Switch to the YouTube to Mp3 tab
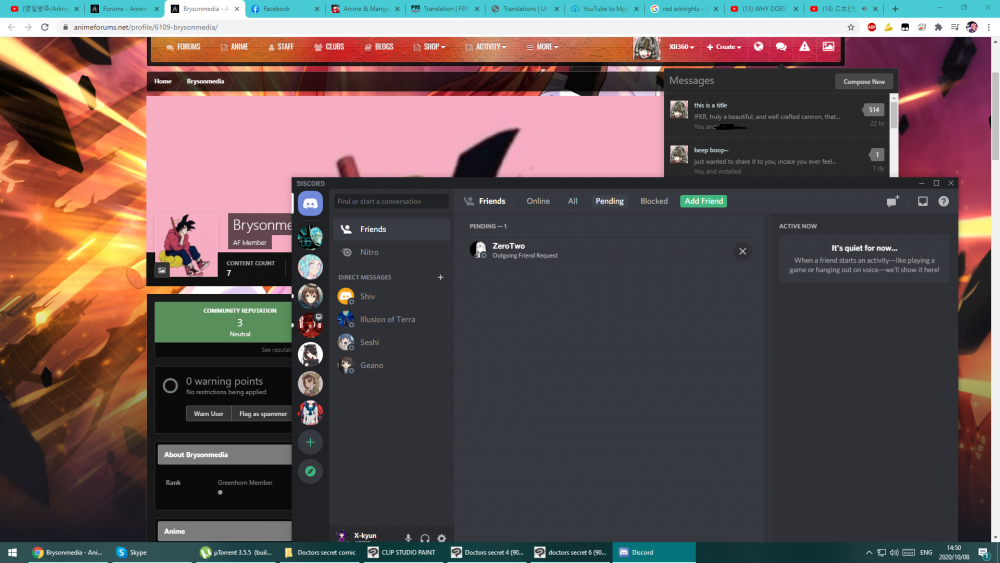The image size is (1000, 563). [603, 9]
